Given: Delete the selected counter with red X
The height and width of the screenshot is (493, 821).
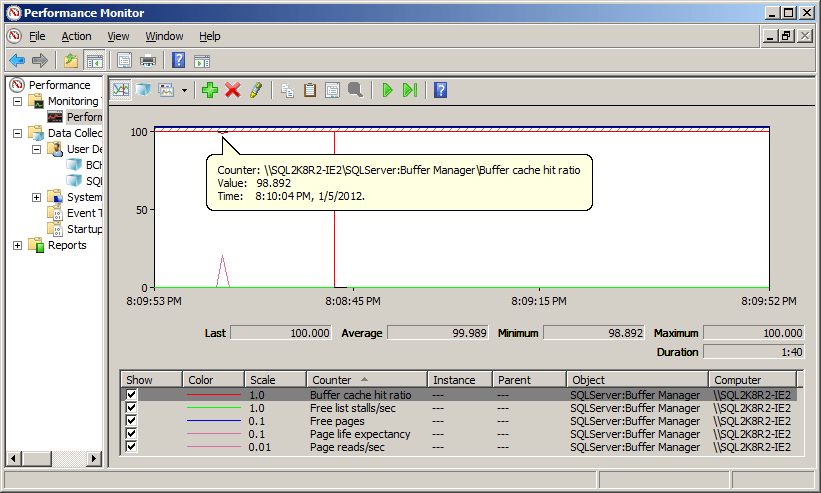Looking at the screenshot, I should click(x=233, y=90).
